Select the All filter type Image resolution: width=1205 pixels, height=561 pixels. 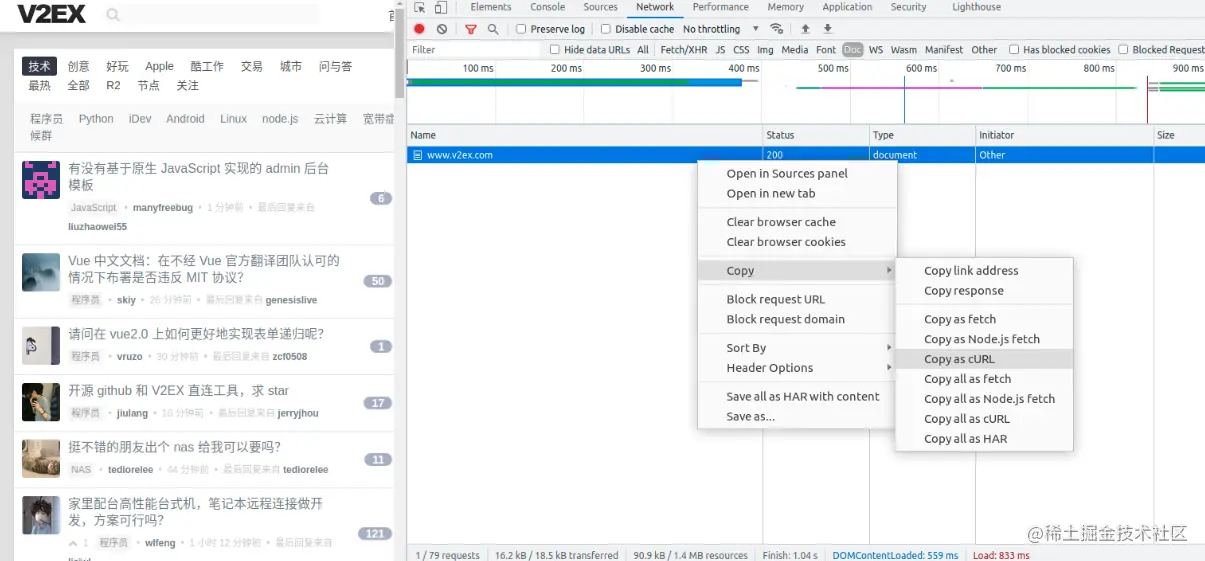pos(642,49)
